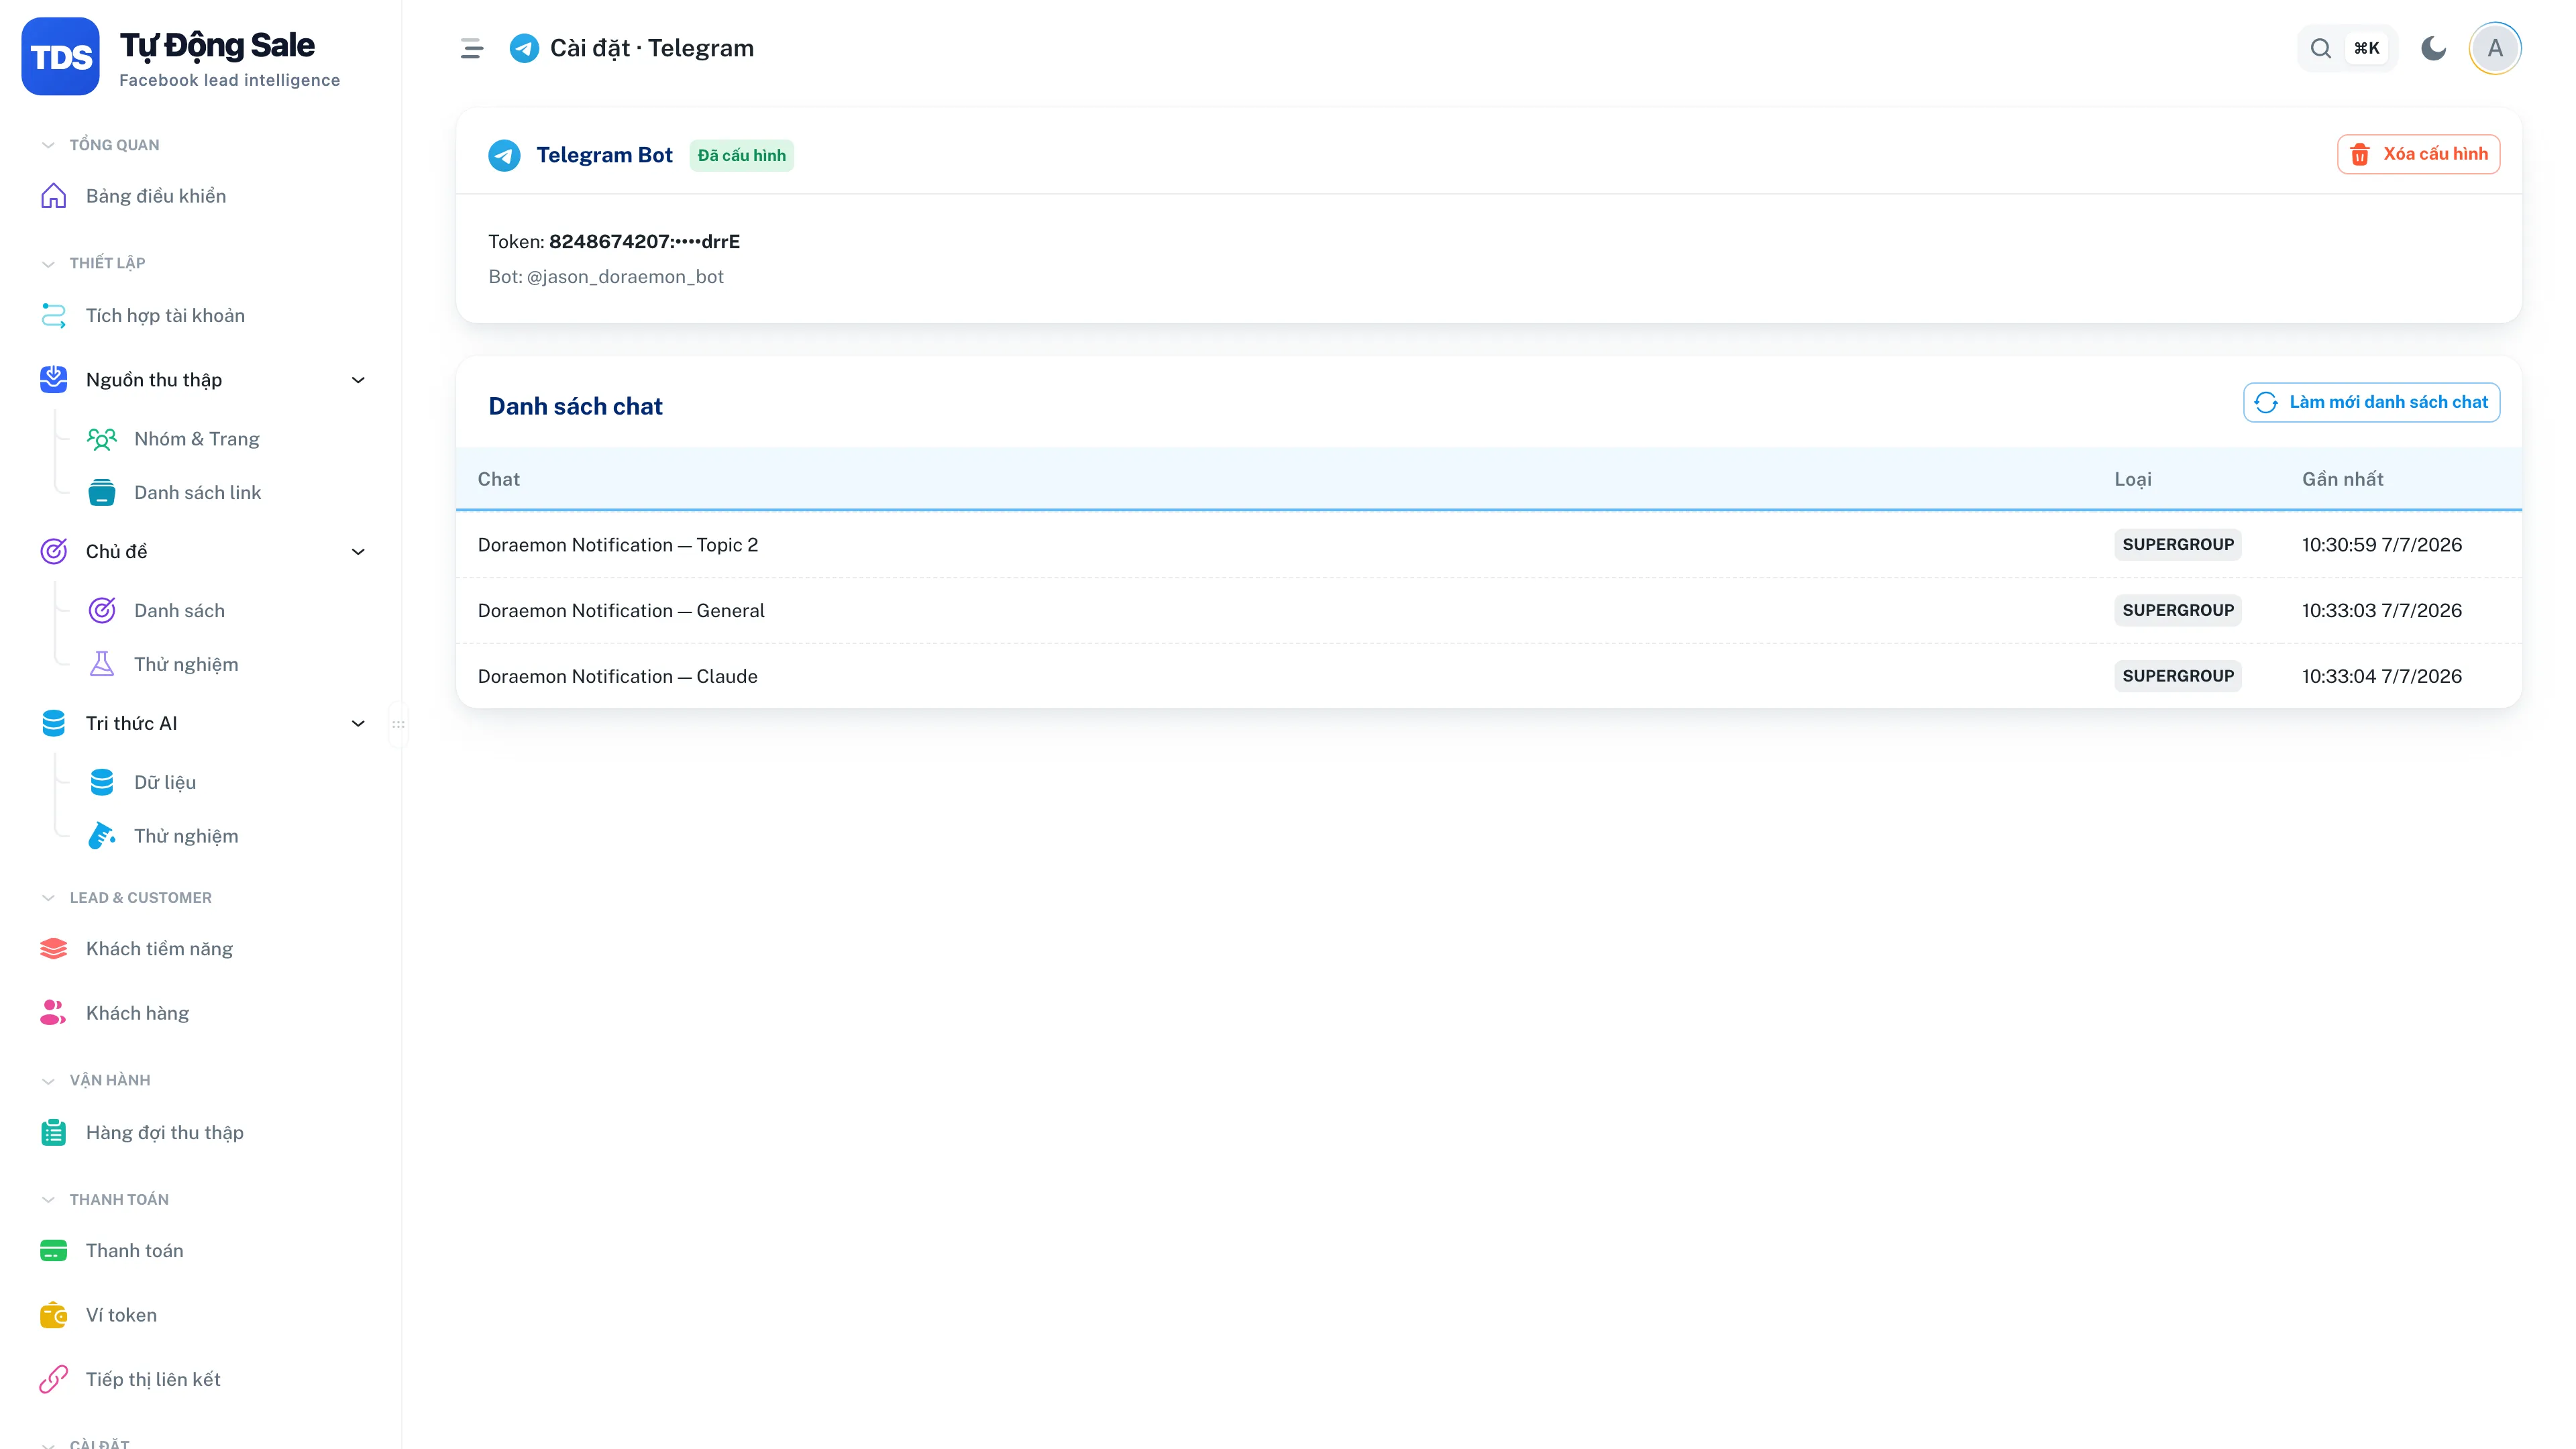
Task: Click Tích hợp tài khoản icon
Action: point(53,316)
